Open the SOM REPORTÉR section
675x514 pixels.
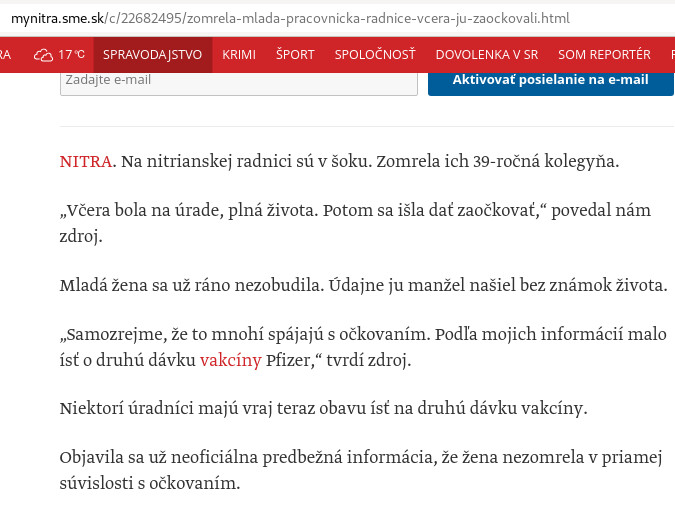(604, 55)
